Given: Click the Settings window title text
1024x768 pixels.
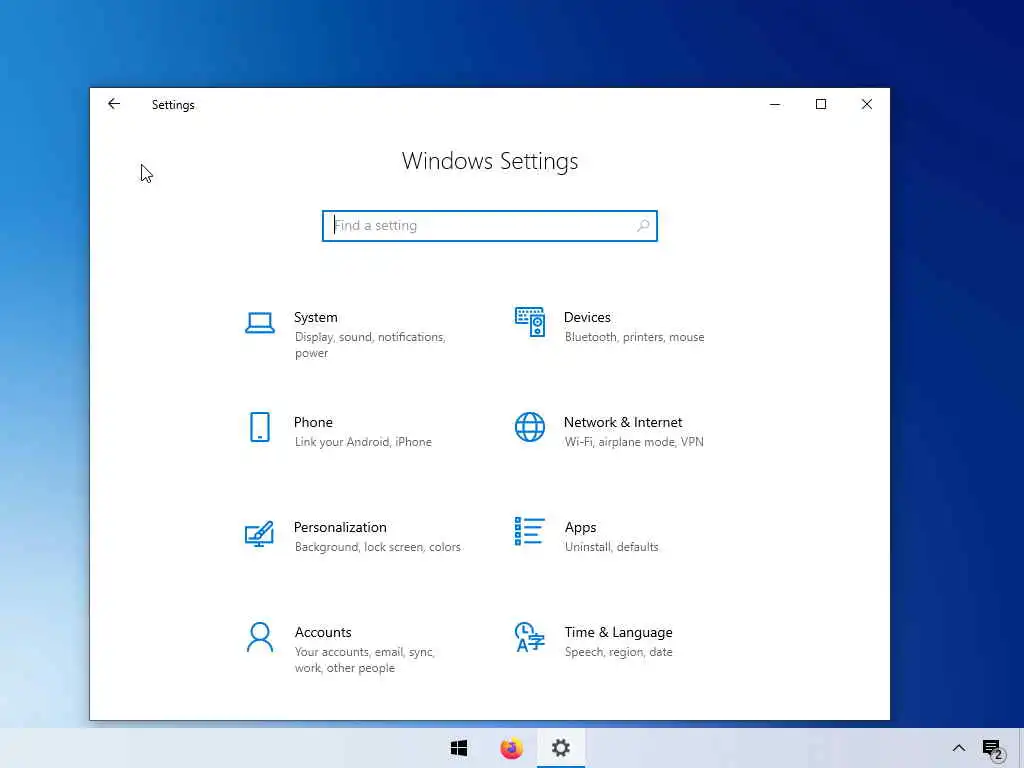Looking at the screenshot, I should [x=173, y=105].
